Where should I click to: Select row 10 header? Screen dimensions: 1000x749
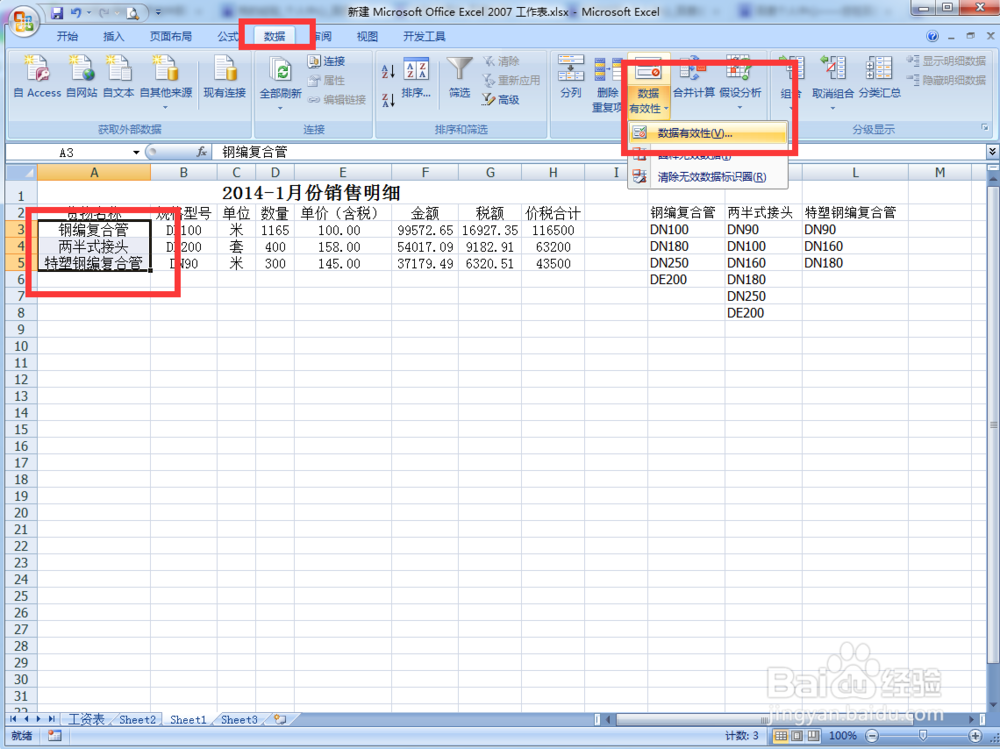[x=21, y=346]
